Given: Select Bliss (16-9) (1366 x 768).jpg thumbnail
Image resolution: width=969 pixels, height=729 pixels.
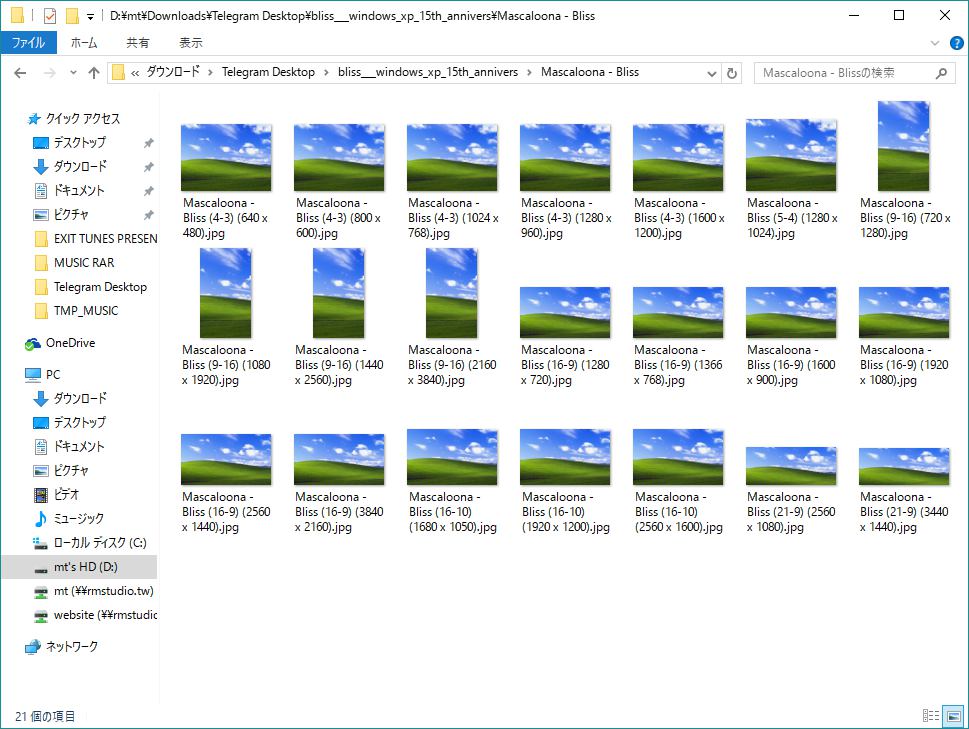Looking at the screenshot, I should click(x=678, y=313).
